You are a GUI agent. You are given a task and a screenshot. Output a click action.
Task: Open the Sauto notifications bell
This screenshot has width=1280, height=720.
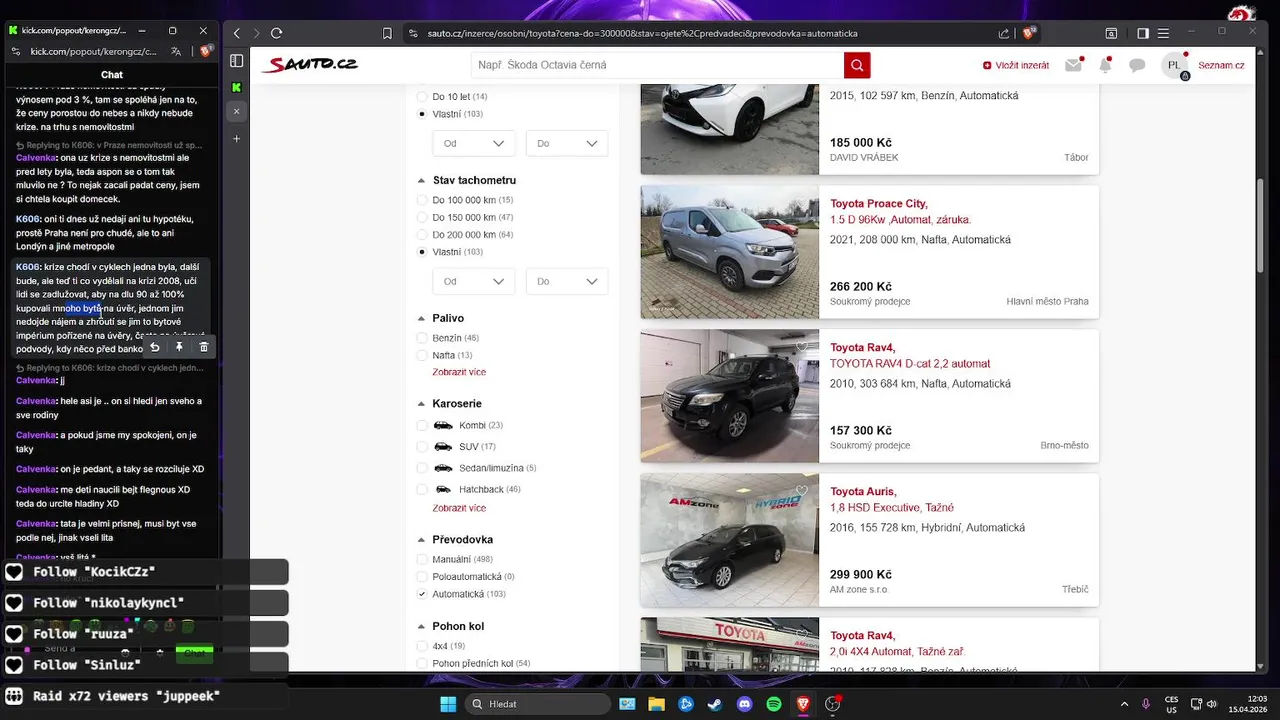click(1105, 65)
